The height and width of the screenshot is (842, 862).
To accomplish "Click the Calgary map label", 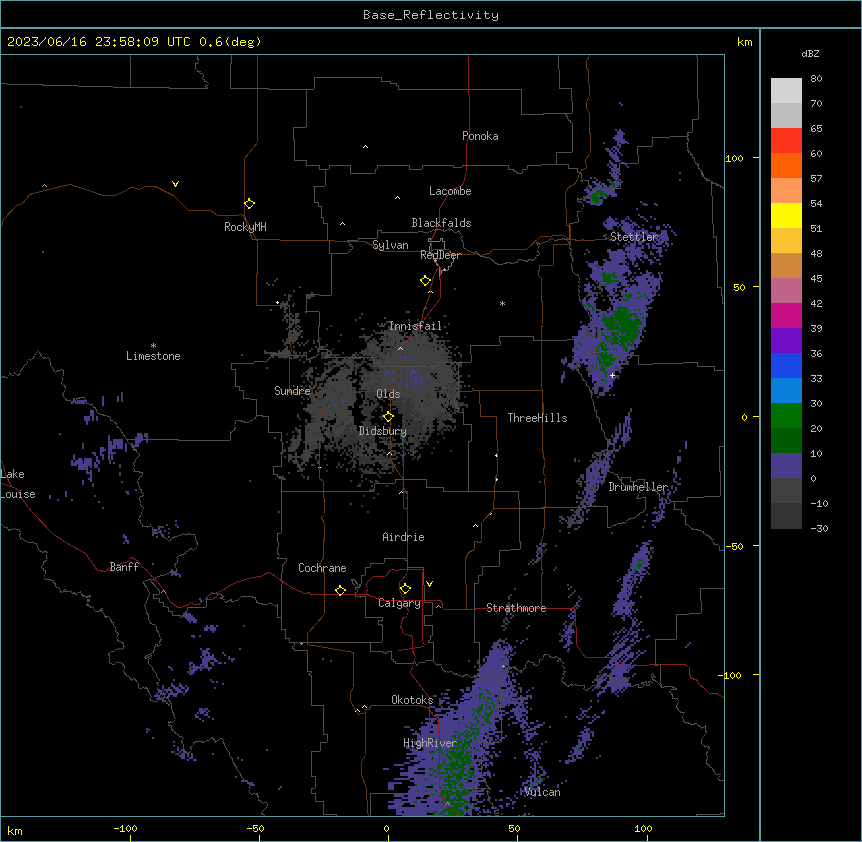I will (399, 603).
